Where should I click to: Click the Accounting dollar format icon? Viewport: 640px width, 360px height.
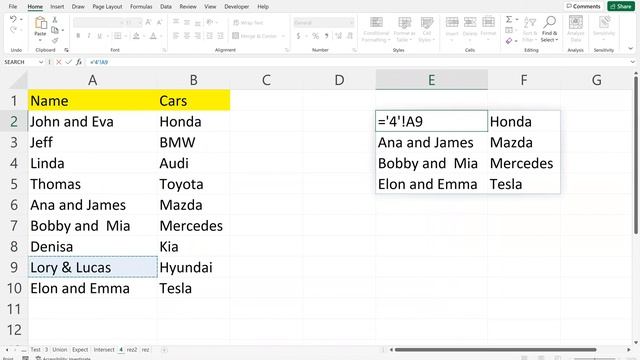point(298,36)
